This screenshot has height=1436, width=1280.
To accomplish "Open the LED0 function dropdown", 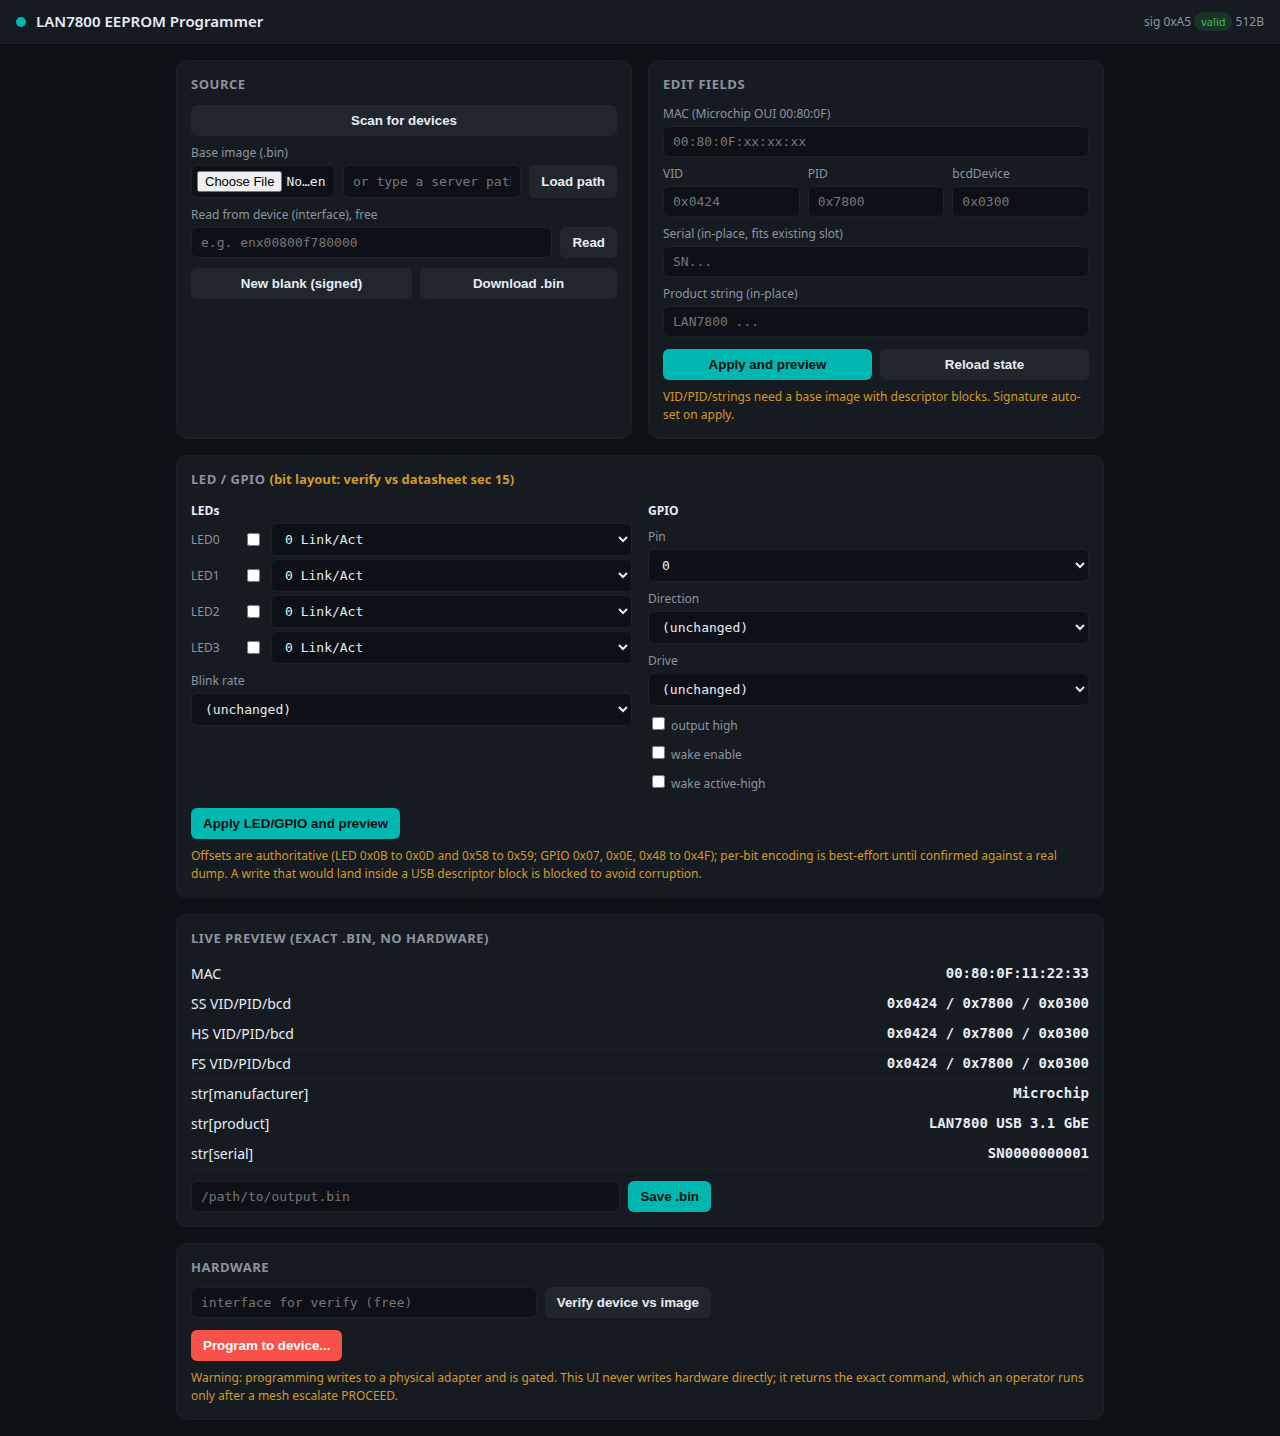I will click(451, 540).
